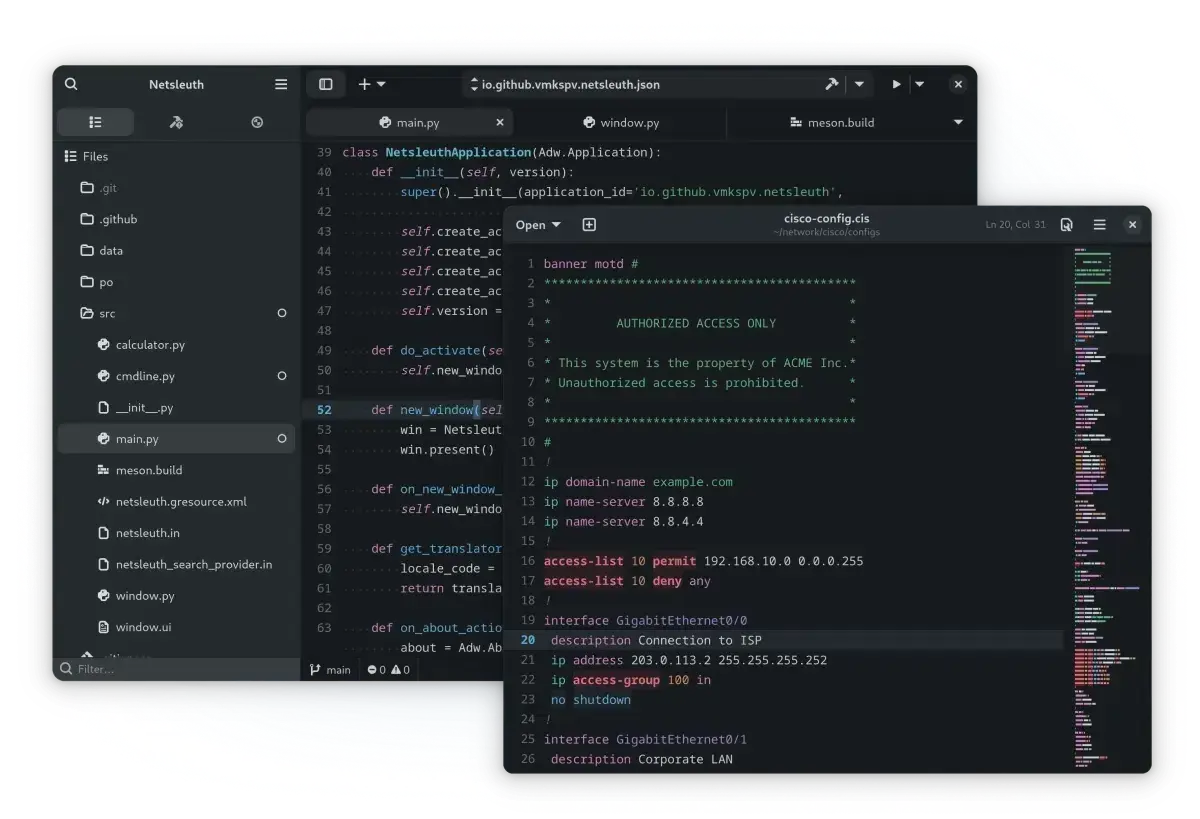Viewport: 1200px width, 819px height.
Task: Close the main.py tab
Action: pyautogui.click(x=500, y=122)
